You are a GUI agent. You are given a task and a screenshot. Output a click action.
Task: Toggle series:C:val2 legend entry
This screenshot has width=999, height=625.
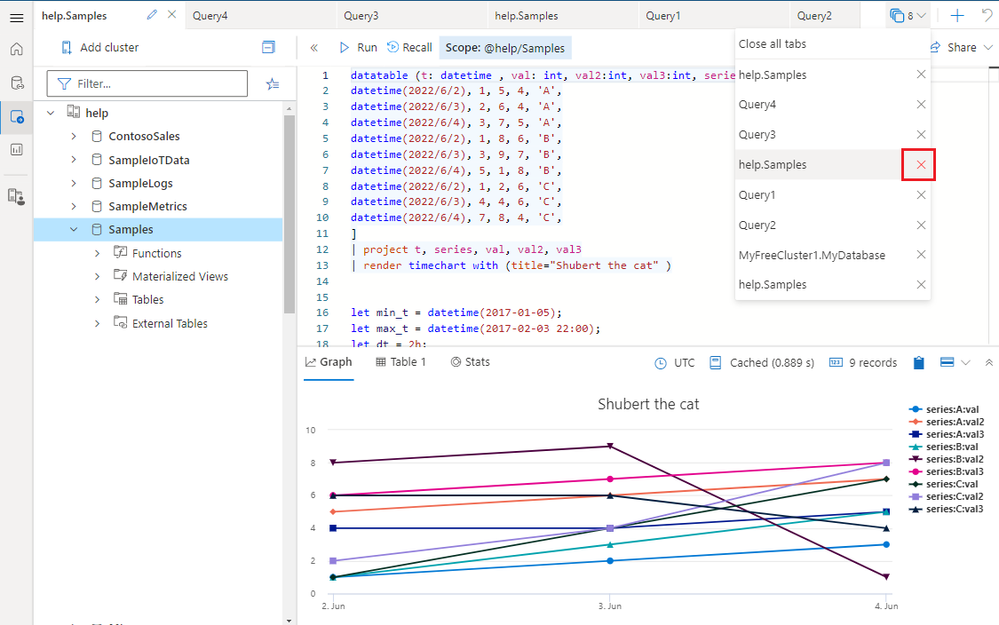tap(946, 496)
